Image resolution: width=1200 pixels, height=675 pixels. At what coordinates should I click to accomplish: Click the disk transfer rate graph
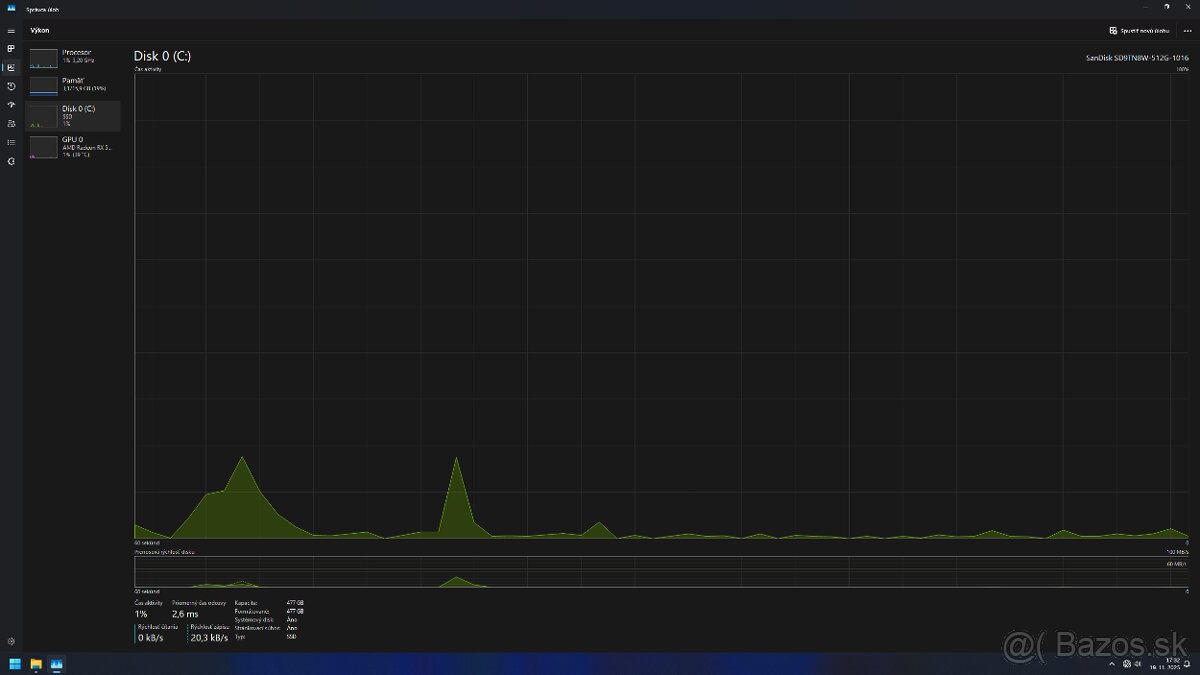pos(661,572)
